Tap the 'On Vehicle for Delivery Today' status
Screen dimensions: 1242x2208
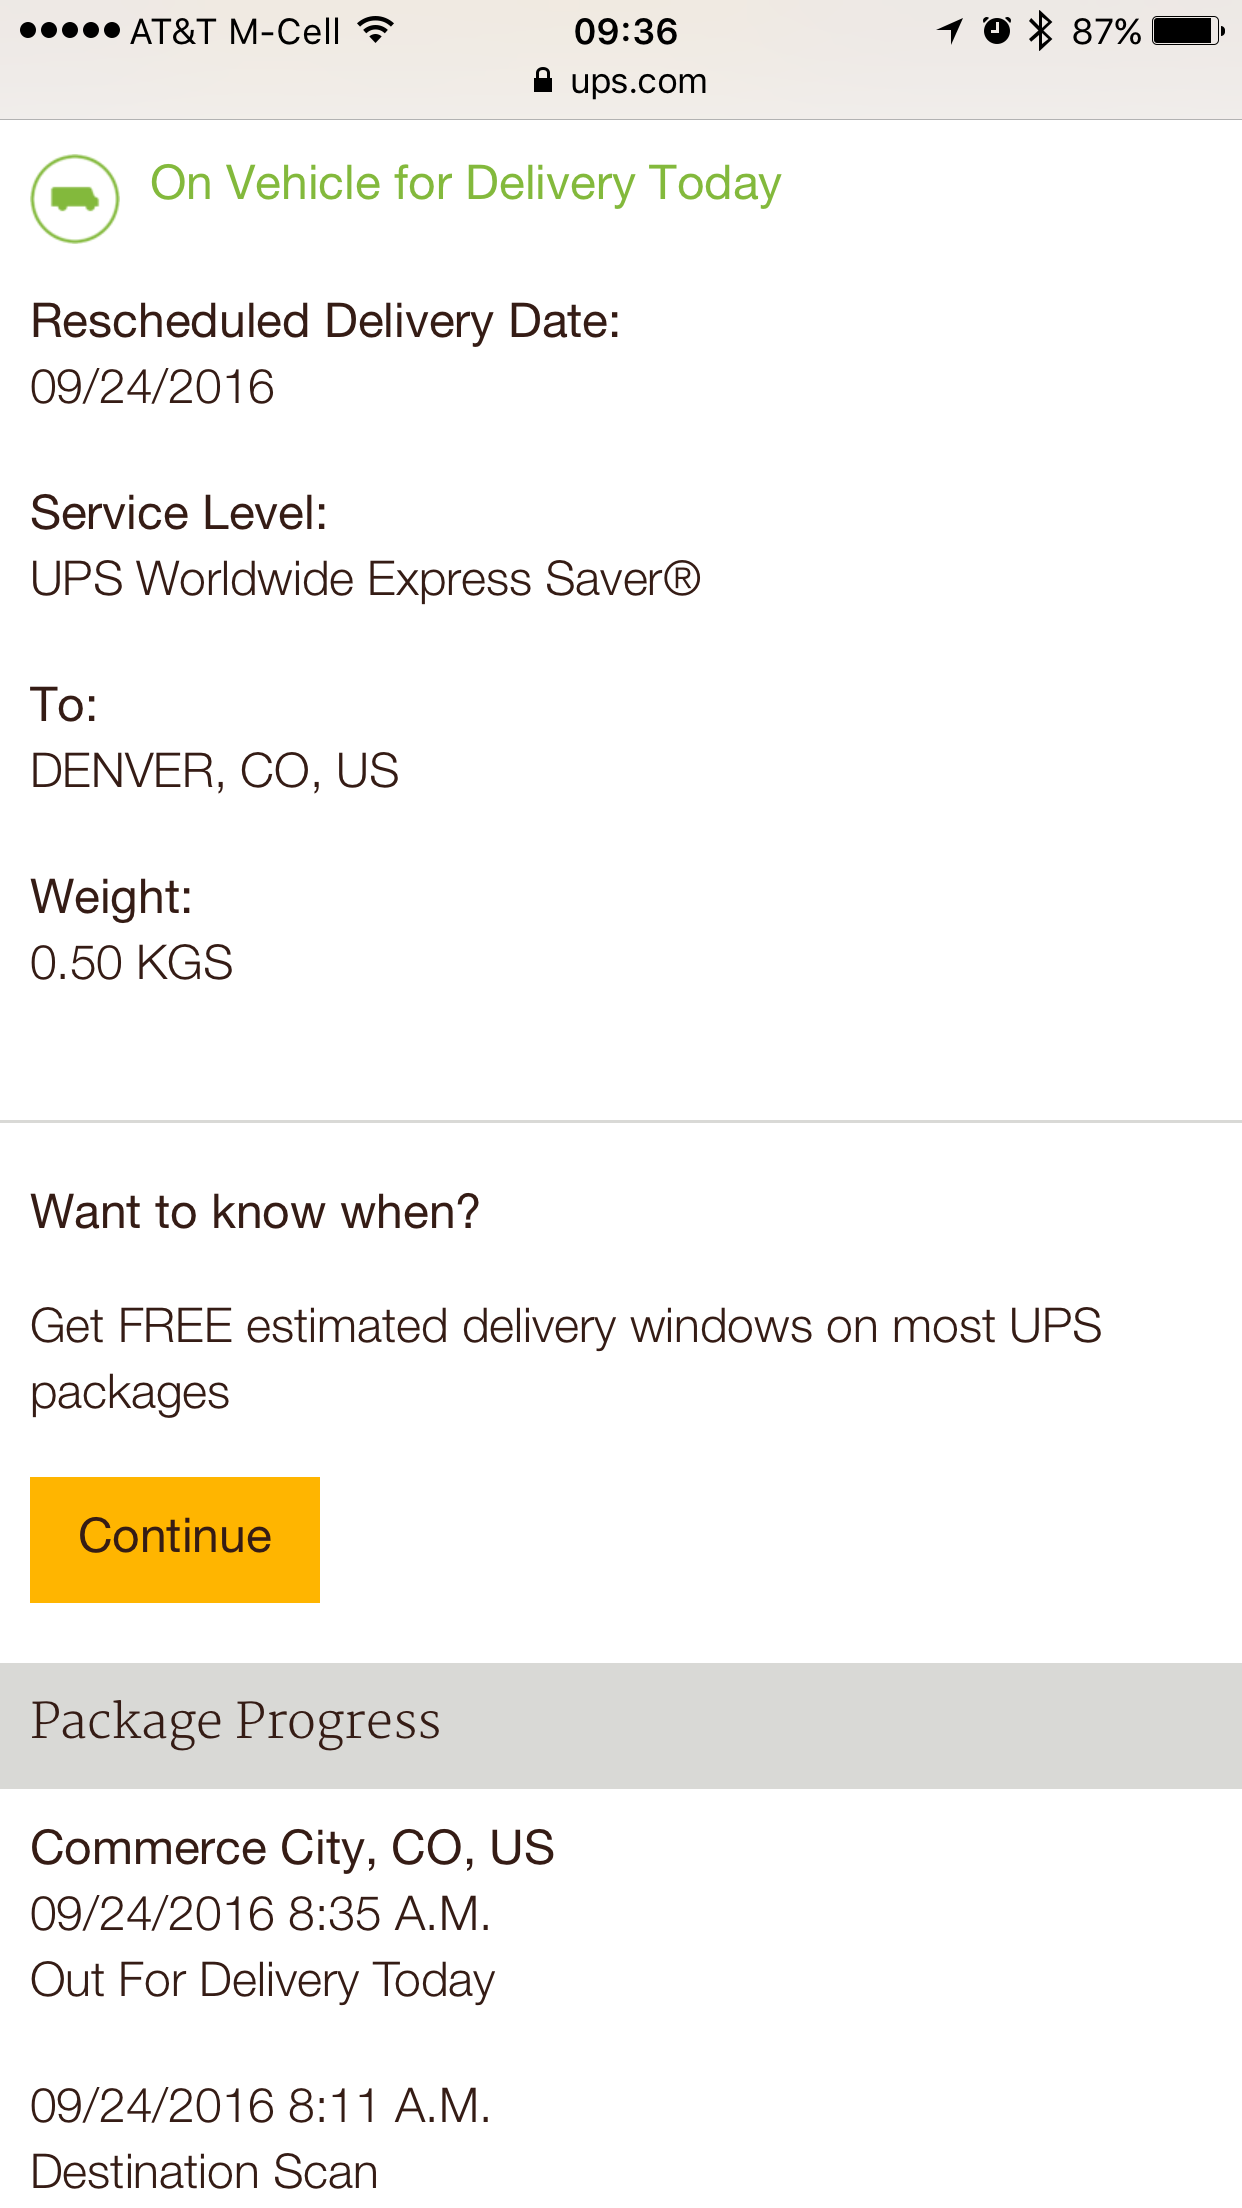click(466, 184)
